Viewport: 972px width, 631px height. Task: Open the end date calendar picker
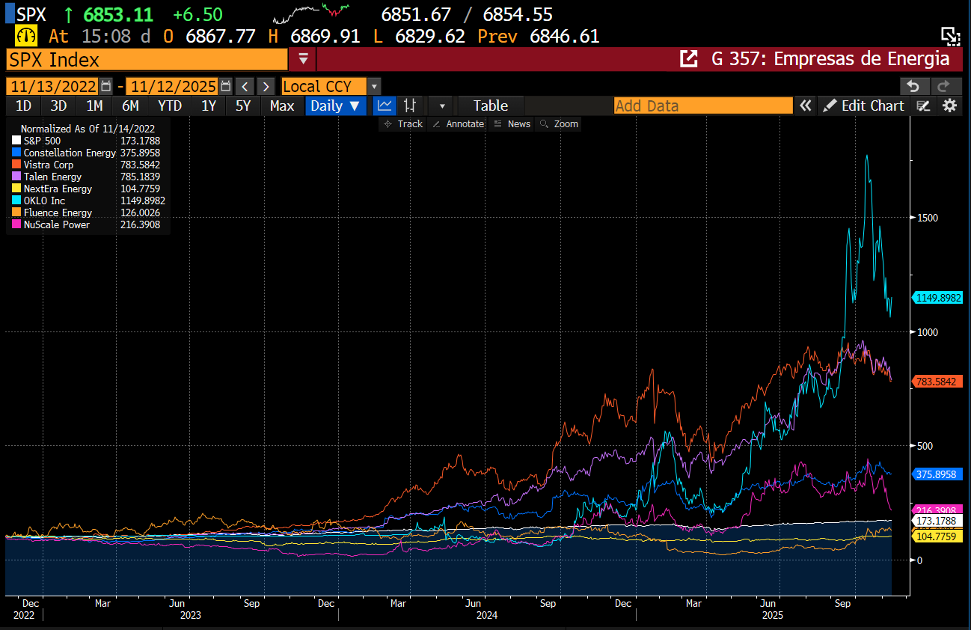click(x=226, y=86)
